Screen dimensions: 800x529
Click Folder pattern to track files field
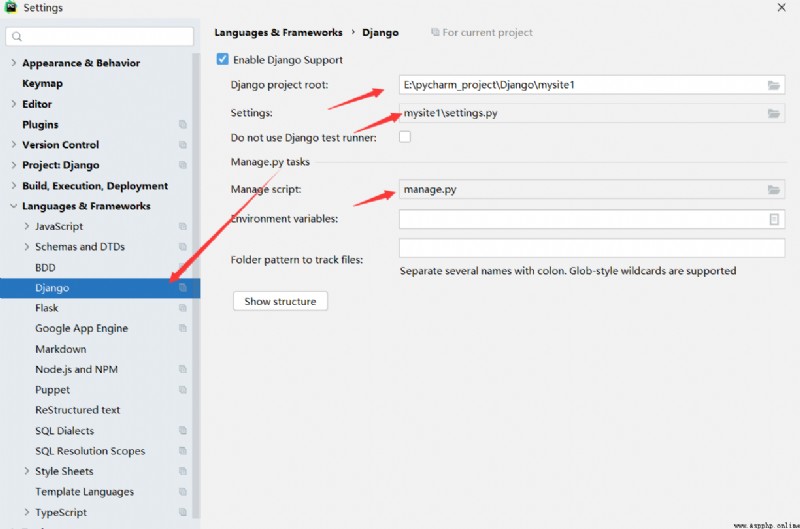tap(592, 248)
